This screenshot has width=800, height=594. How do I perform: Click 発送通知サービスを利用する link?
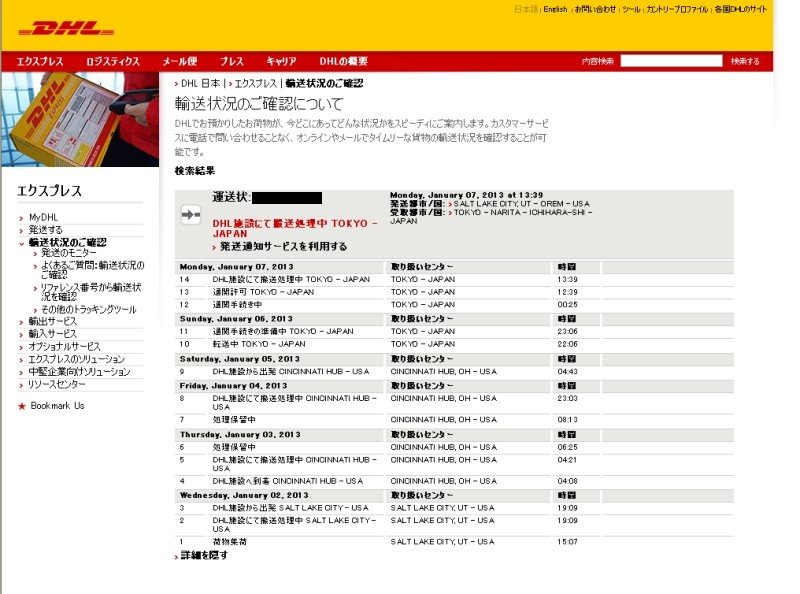[x=283, y=246]
